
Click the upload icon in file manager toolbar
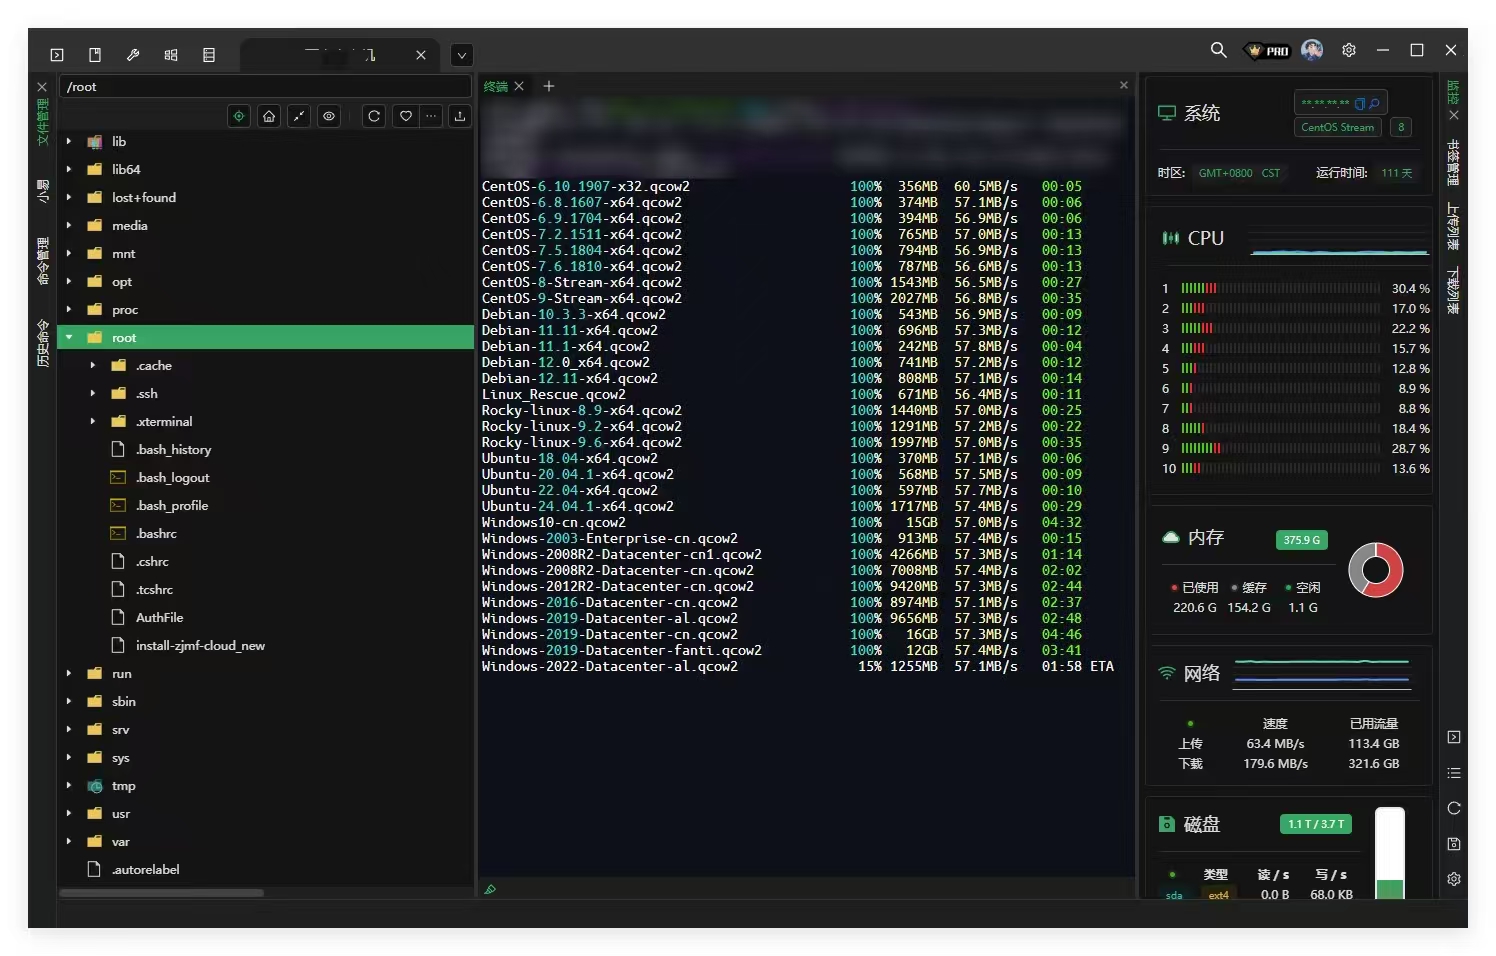click(x=460, y=116)
